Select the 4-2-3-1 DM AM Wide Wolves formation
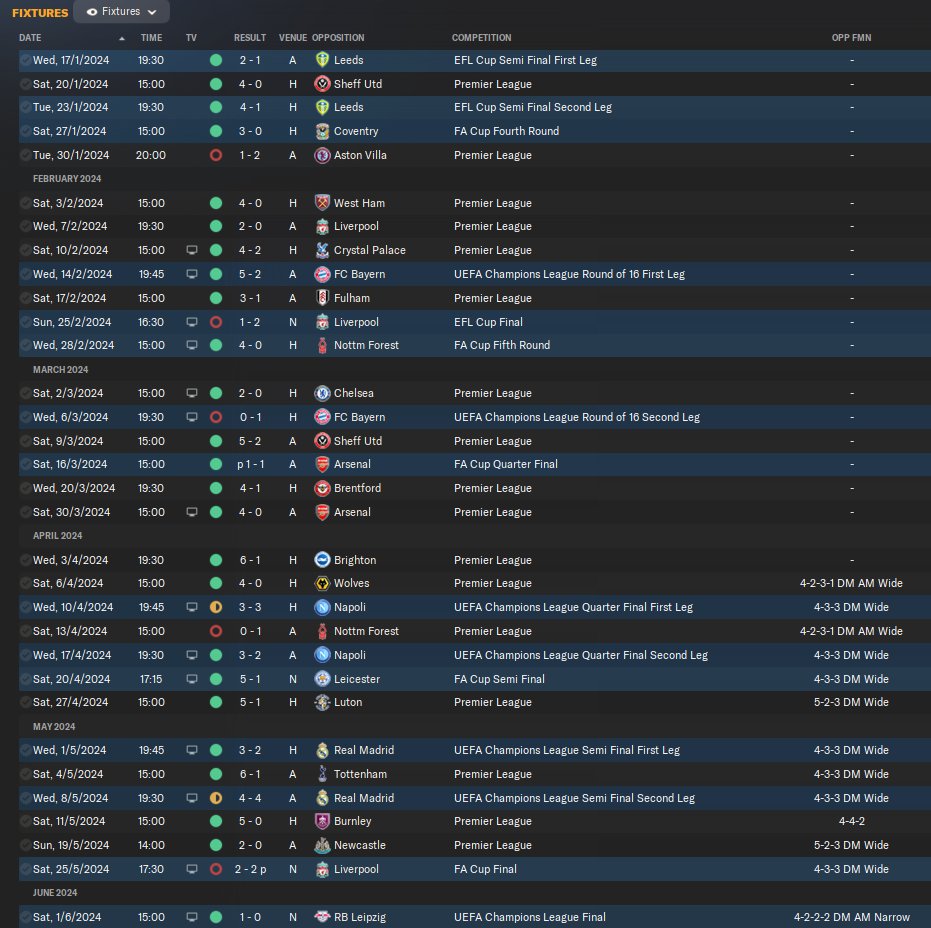 pyautogui.click(x=851, y=583)
